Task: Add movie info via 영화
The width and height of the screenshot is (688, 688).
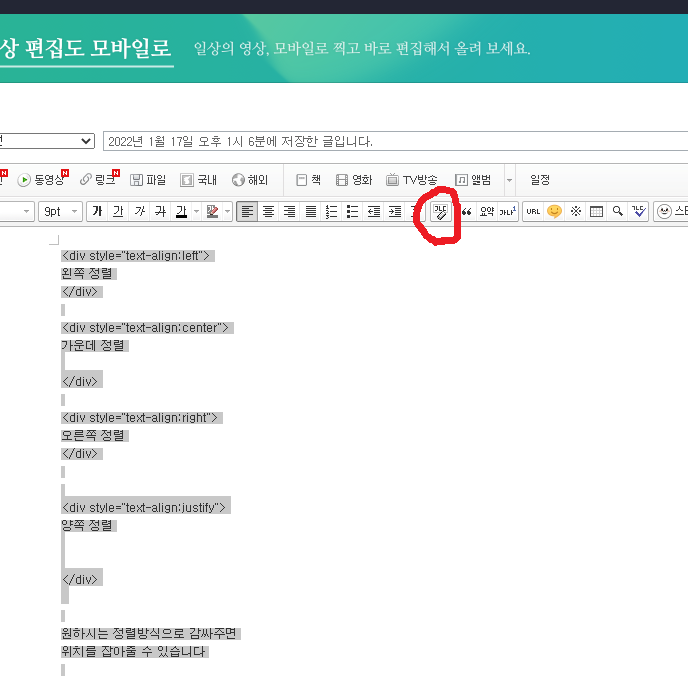Action: [354, 180]
